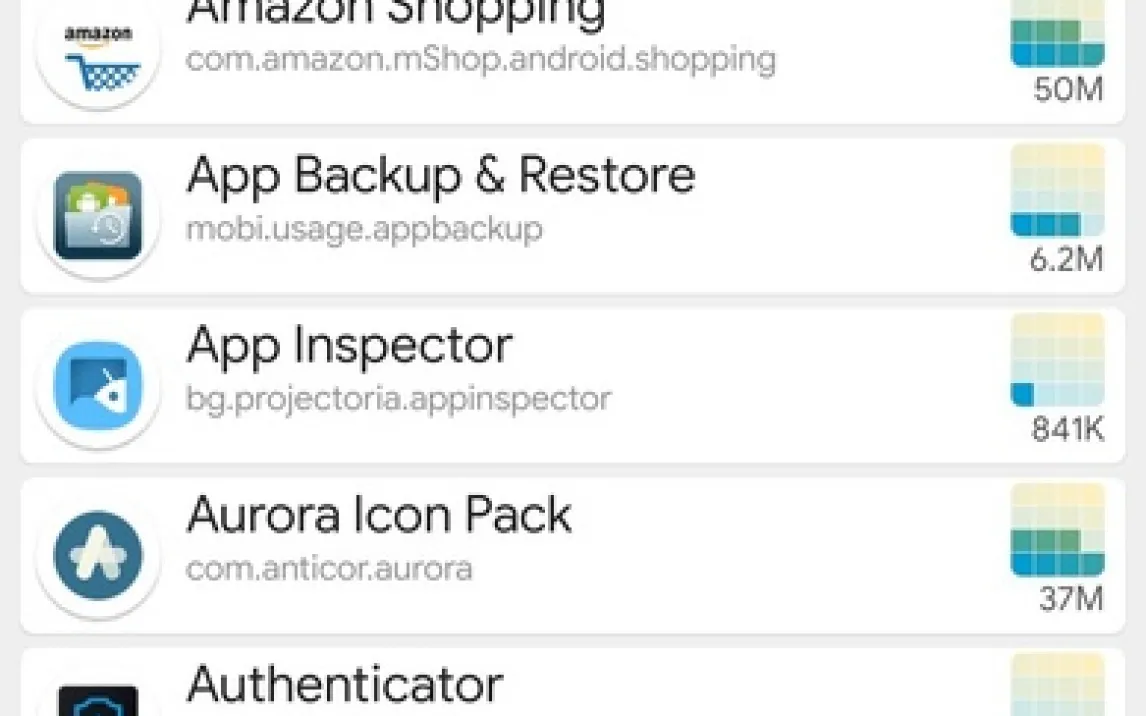Click Authenticator storage usage grid
The height and width of the screenshot is (716, 1146).
(1057, 685)
